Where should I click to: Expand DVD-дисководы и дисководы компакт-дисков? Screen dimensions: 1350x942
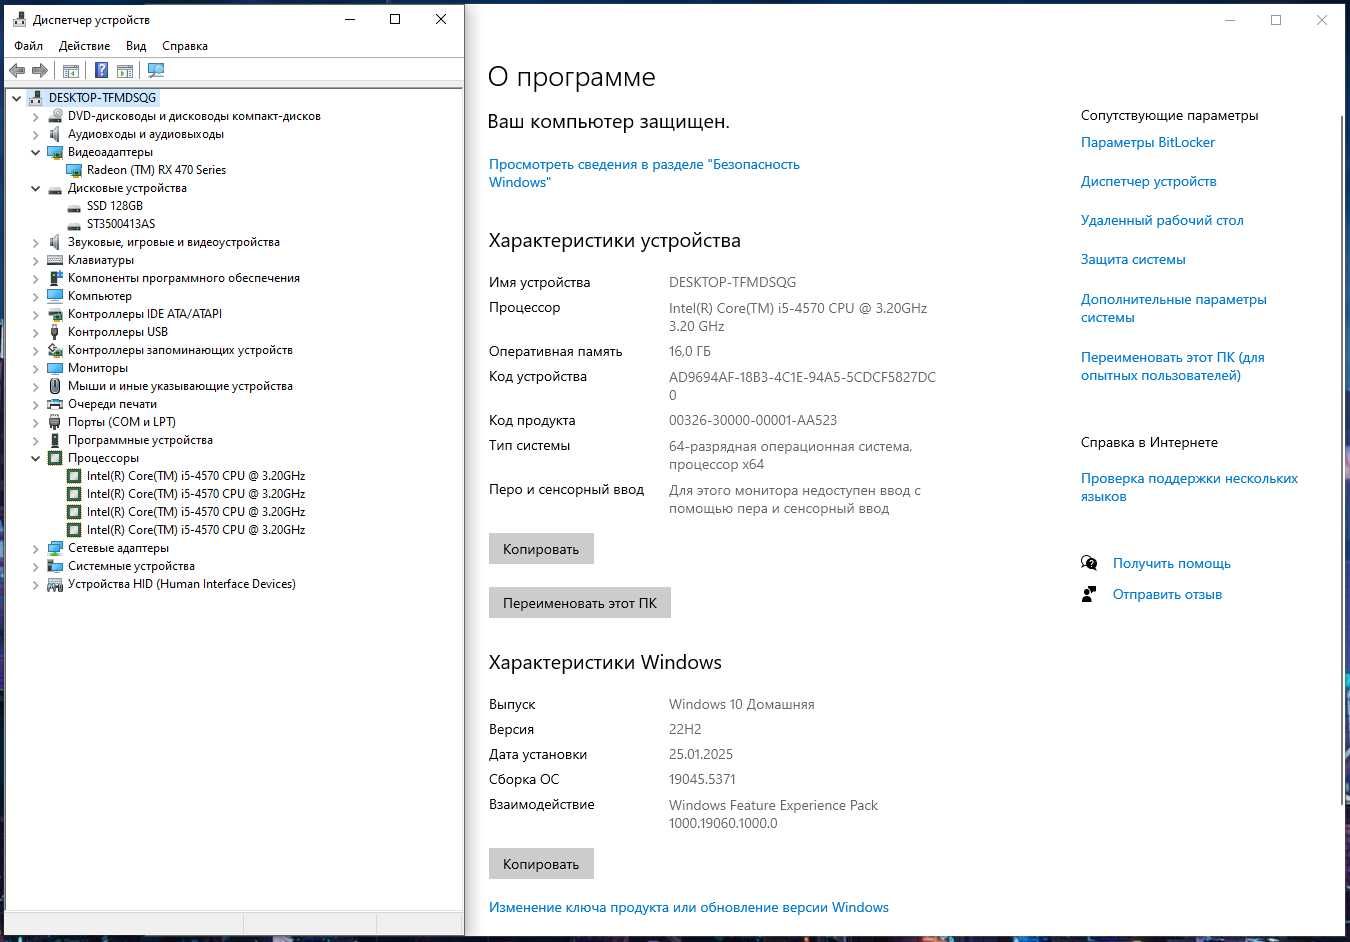pos(36,116)
